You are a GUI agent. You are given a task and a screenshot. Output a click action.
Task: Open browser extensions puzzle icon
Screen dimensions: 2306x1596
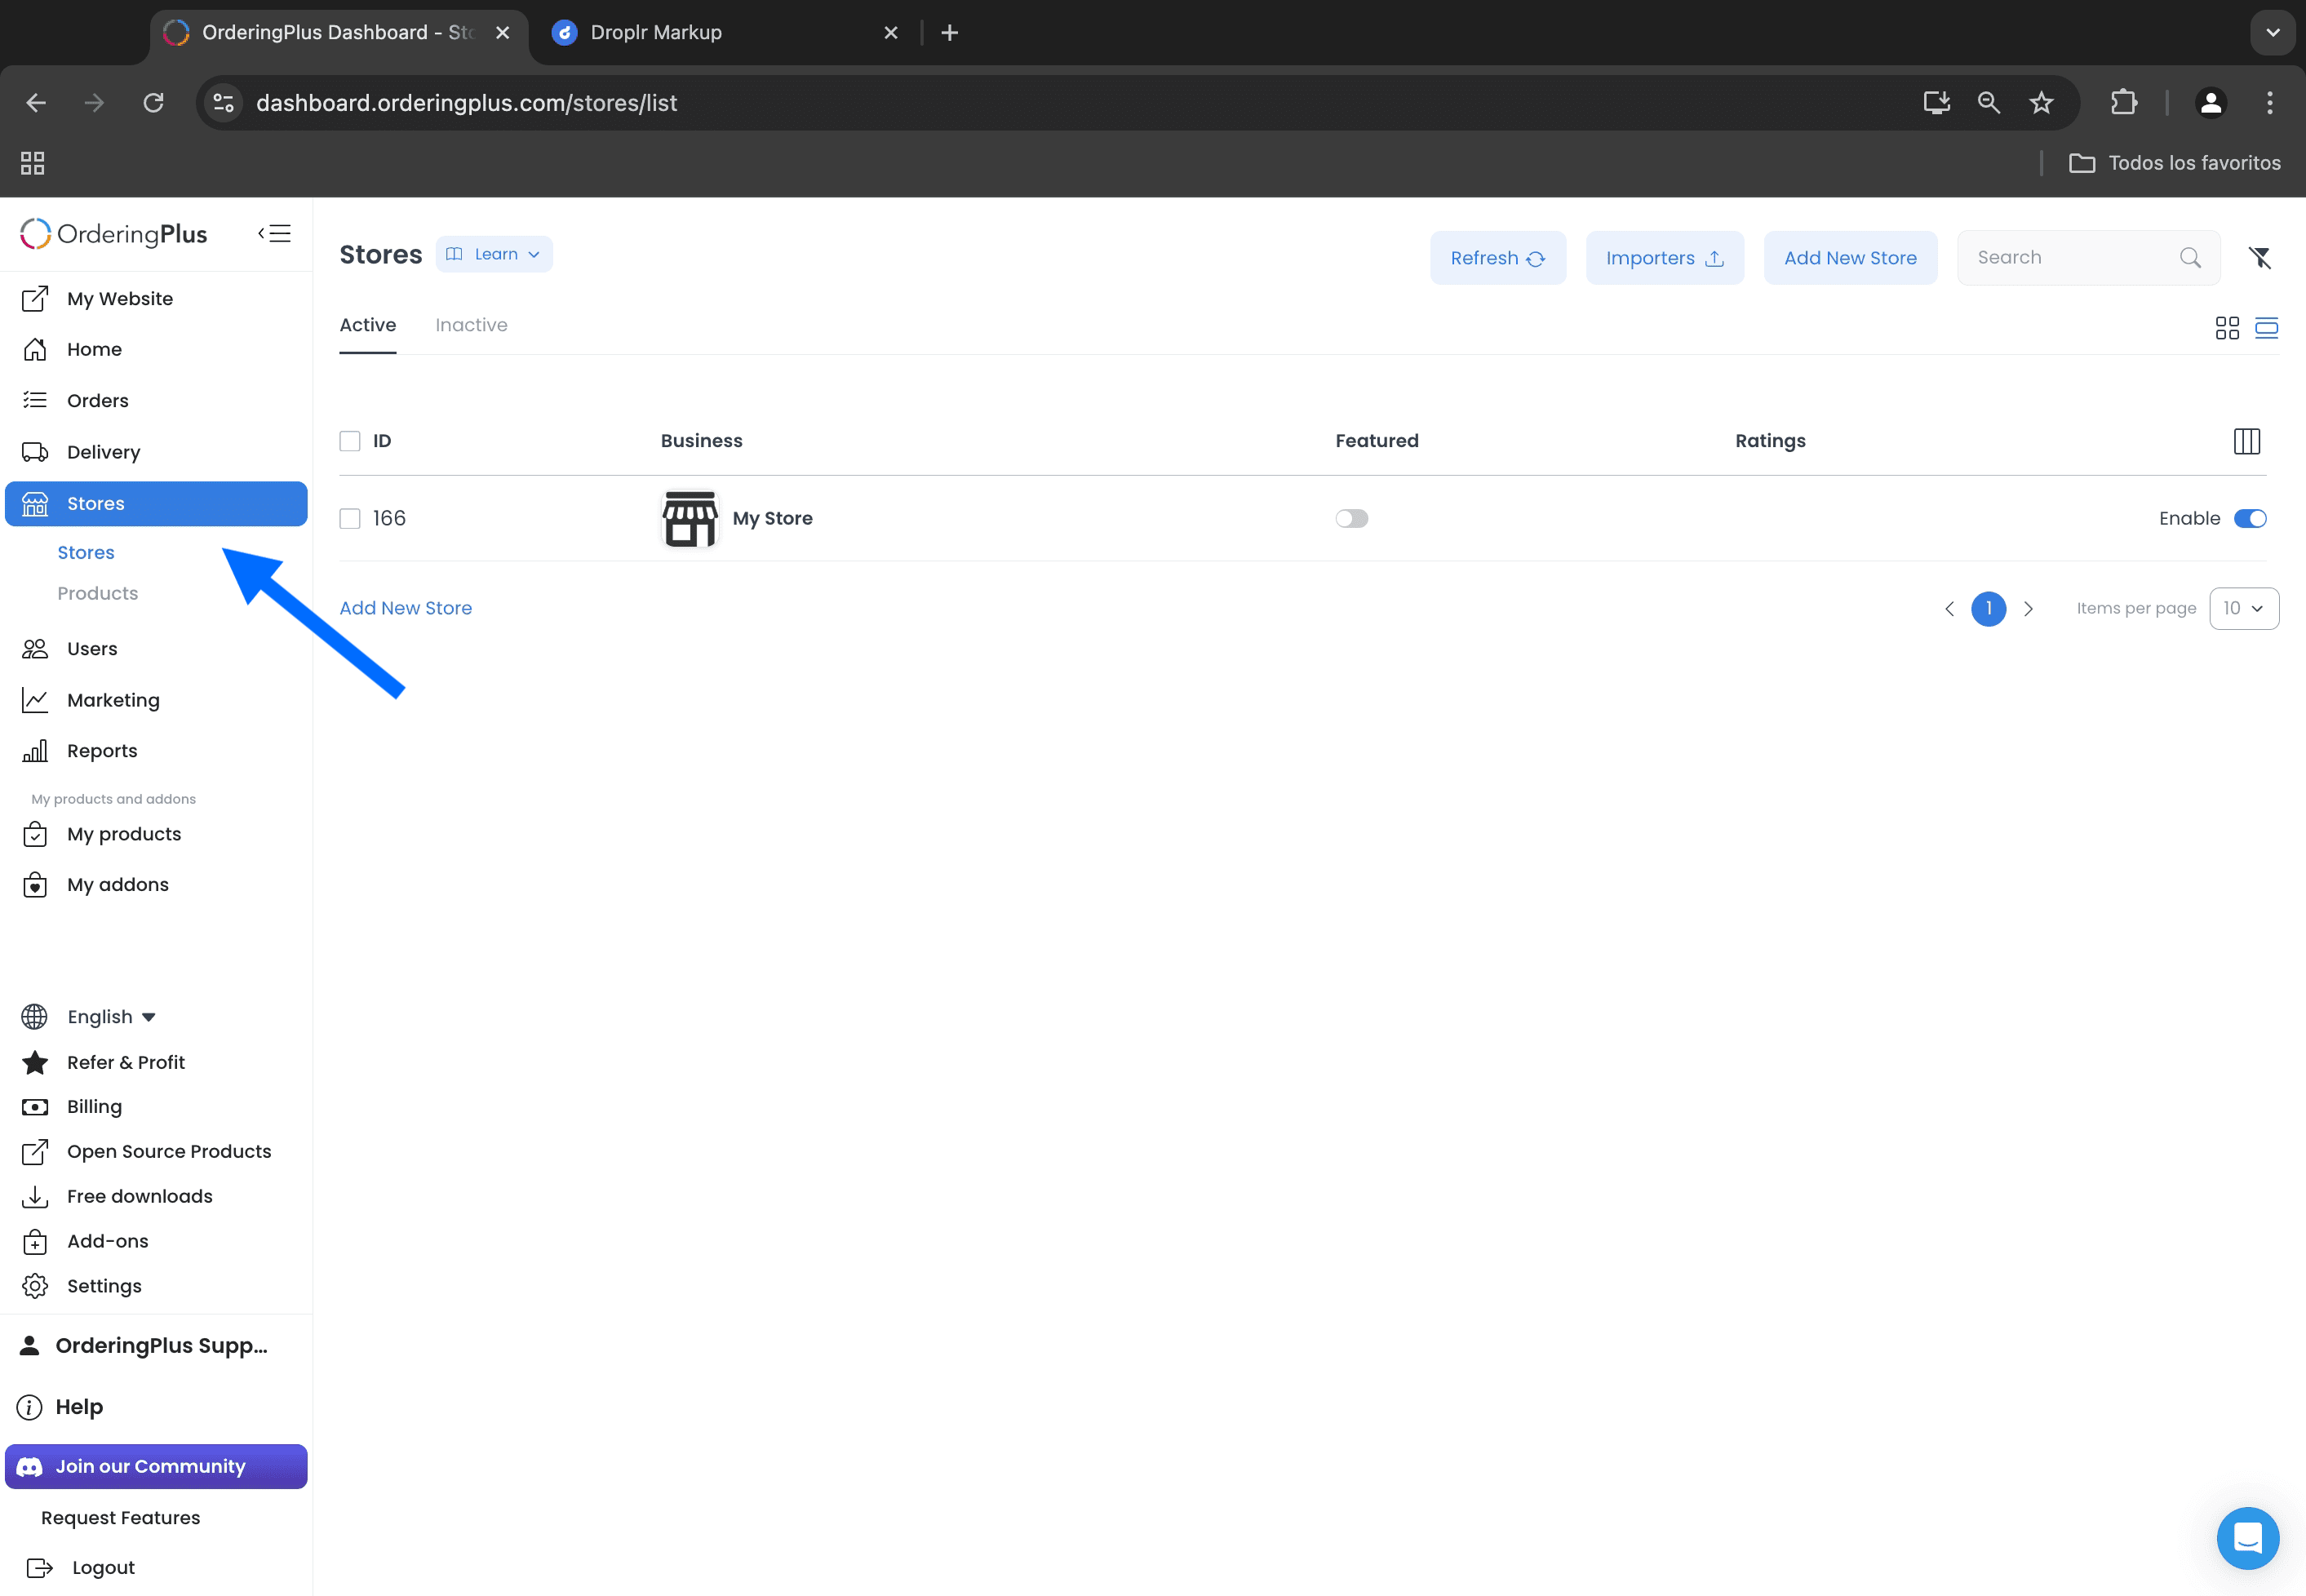pyautogui.click(x=2123, y=103)
